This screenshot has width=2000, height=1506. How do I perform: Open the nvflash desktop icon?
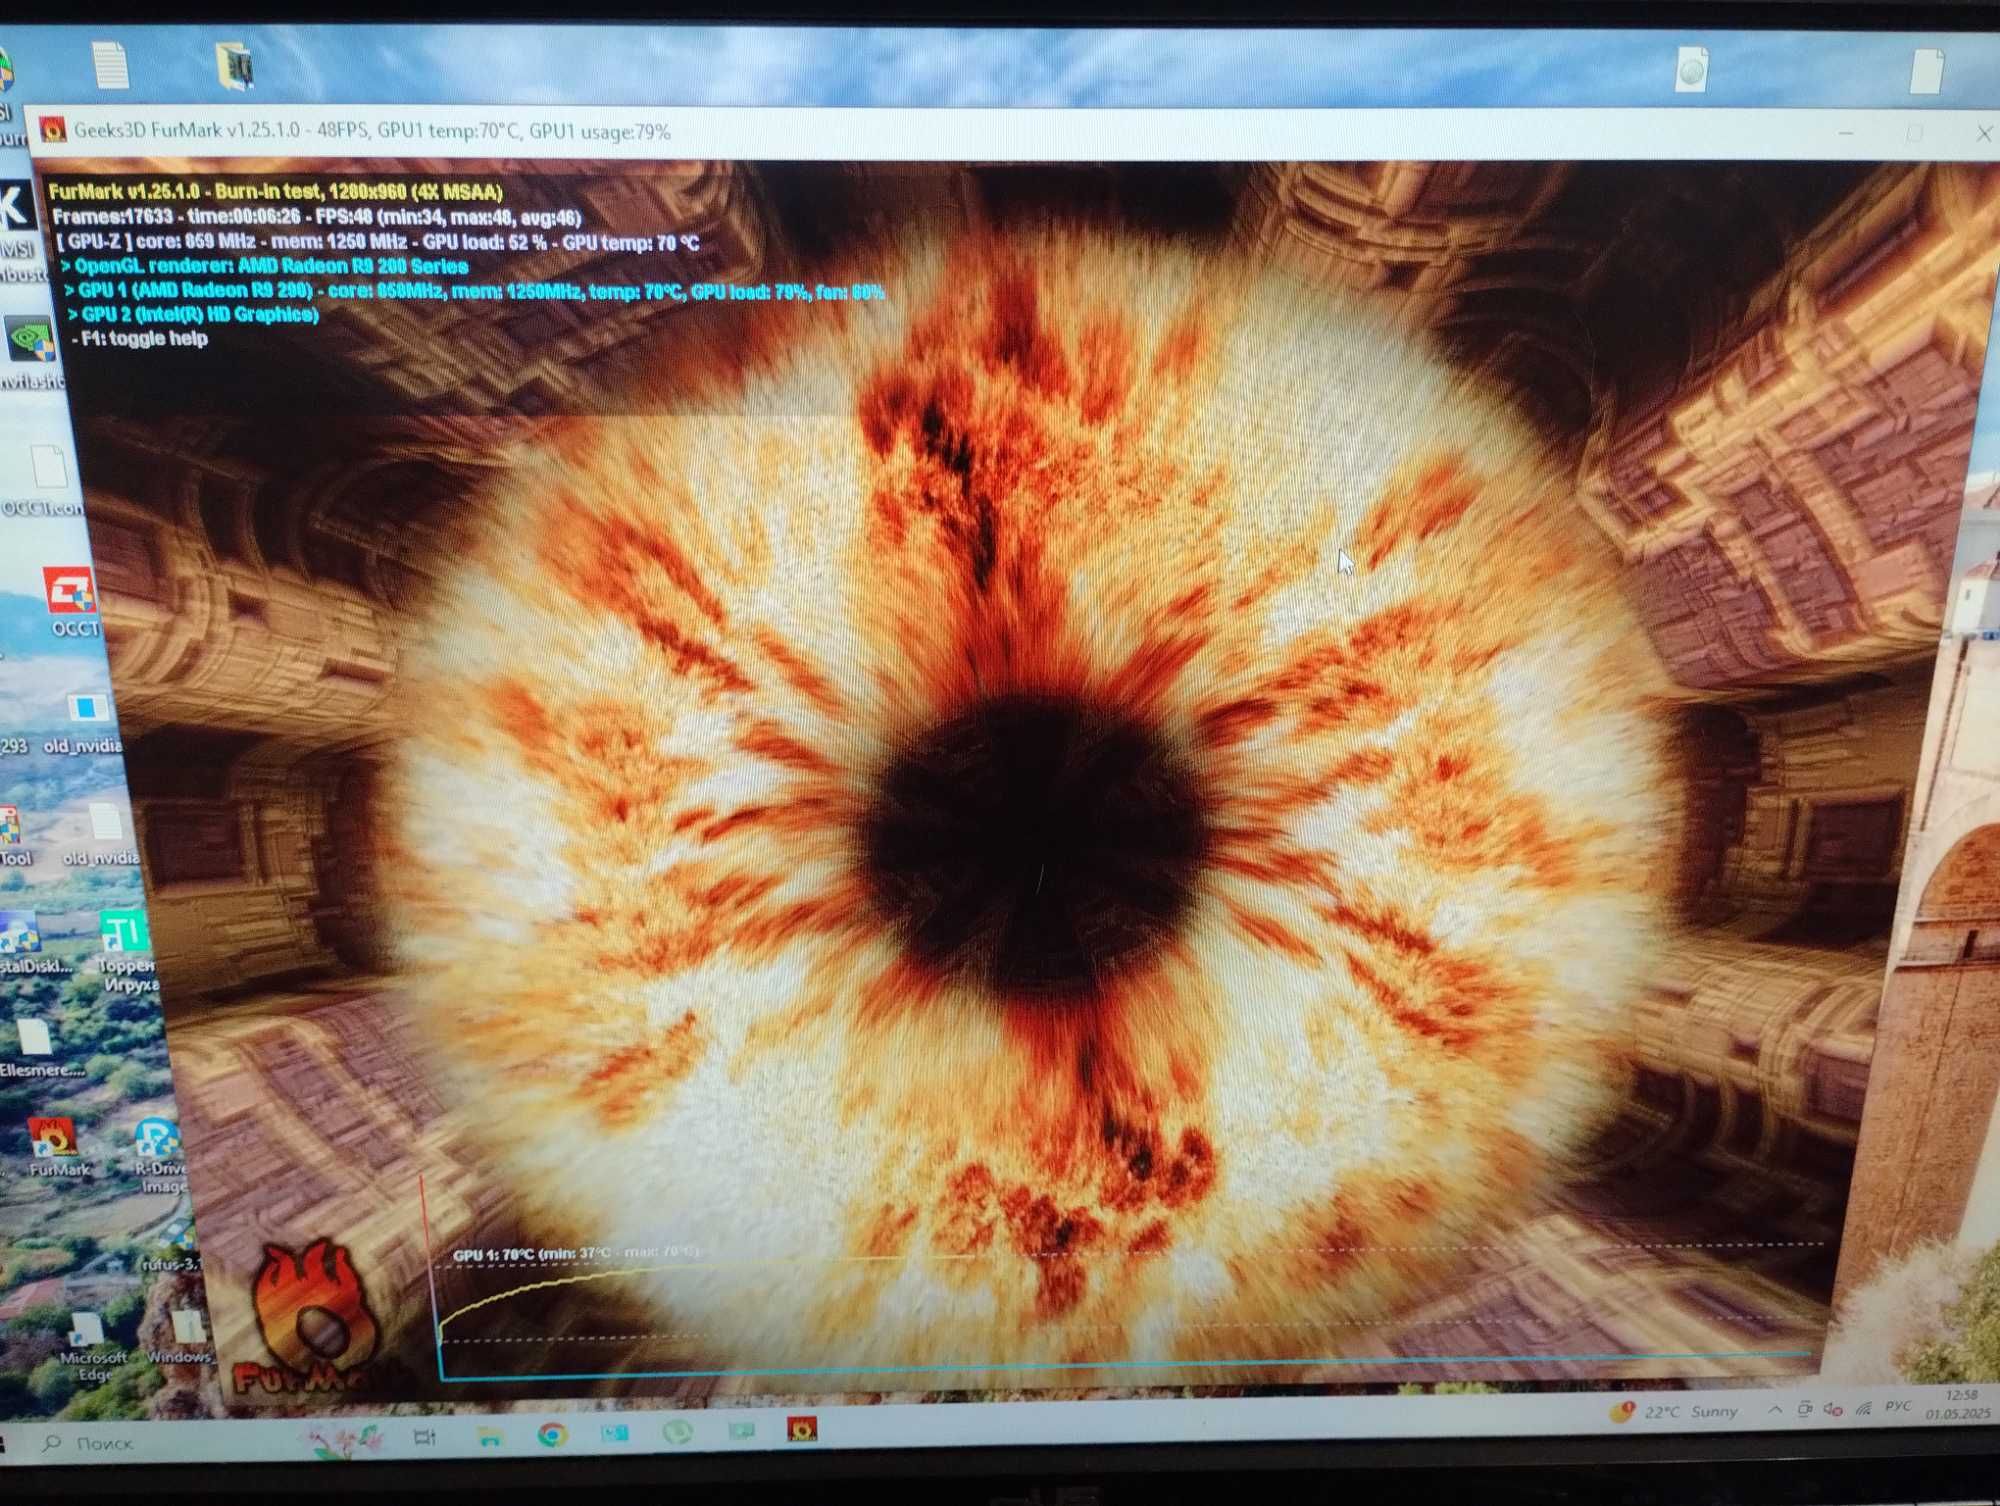pyautogui.click(x=32, y=352)
